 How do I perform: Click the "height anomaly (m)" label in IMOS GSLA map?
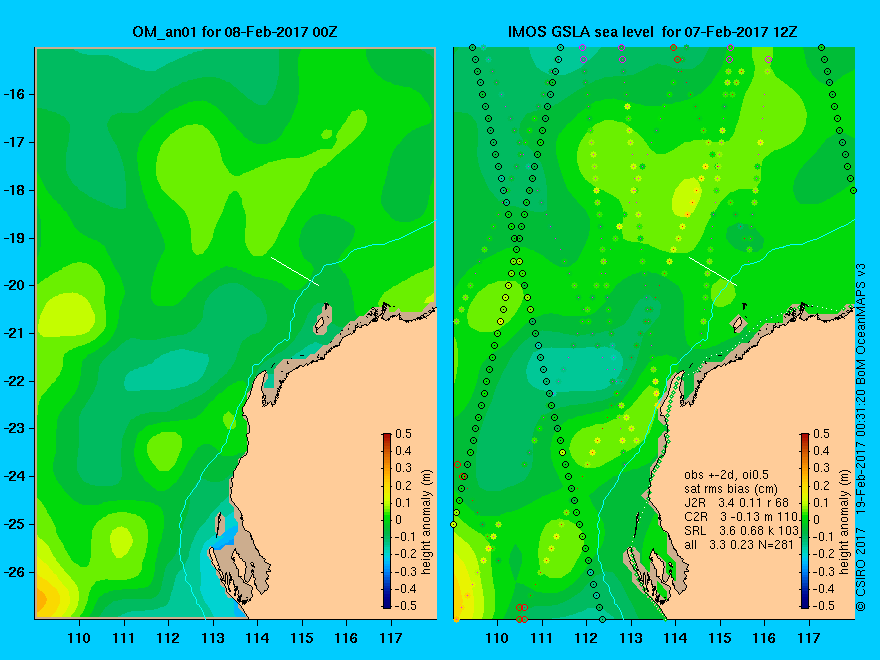point(845,522)
